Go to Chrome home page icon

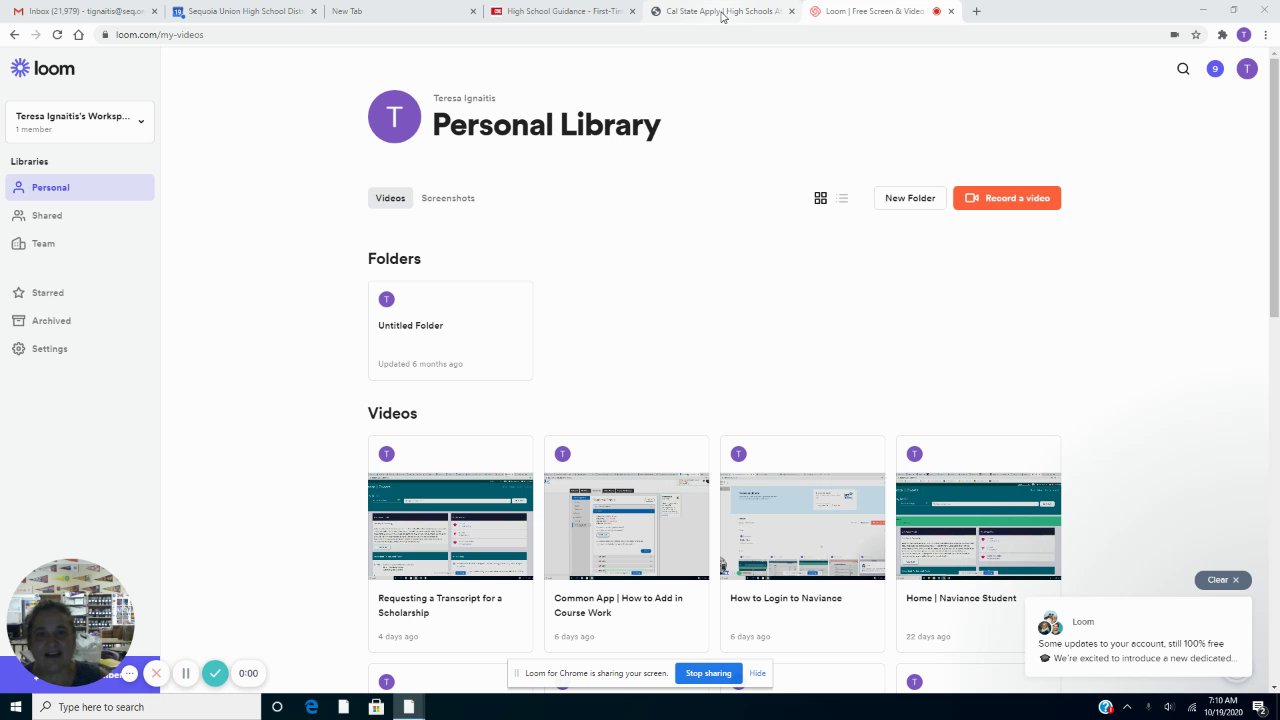point(78,34)
